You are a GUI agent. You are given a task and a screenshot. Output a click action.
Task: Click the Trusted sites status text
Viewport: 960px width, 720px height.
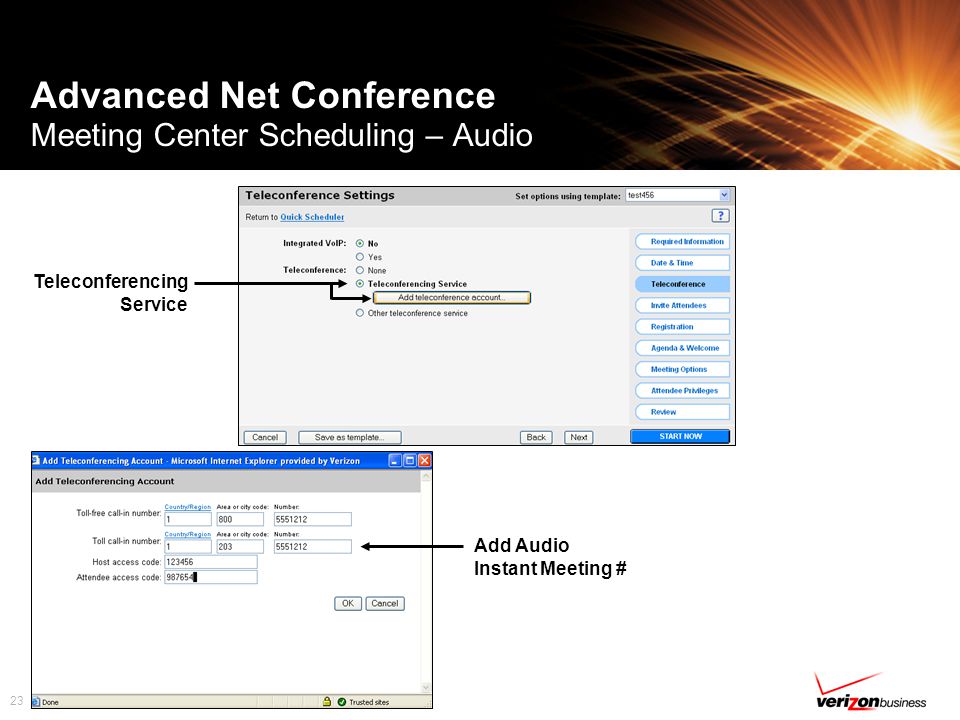click(x=369, y=702)
